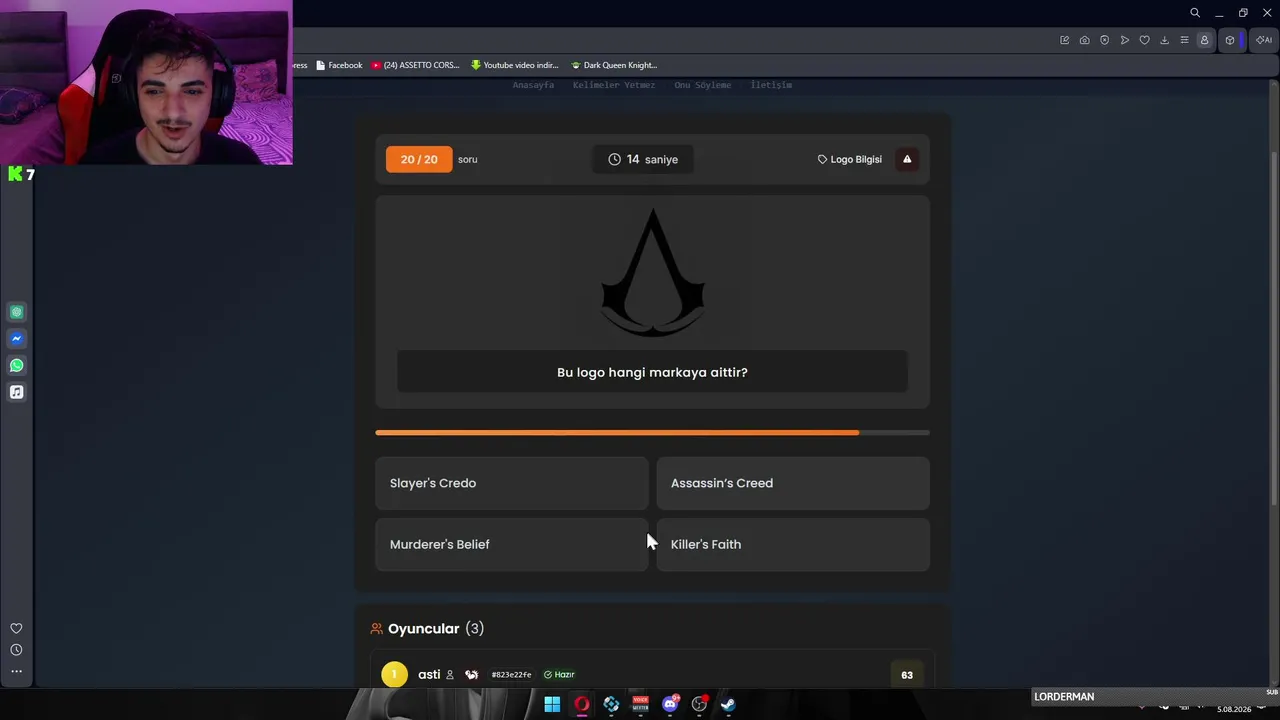The image size is (1280, 720).
Task: Click the heart bookmark icon in toolbar
Action: [1144, 40]
